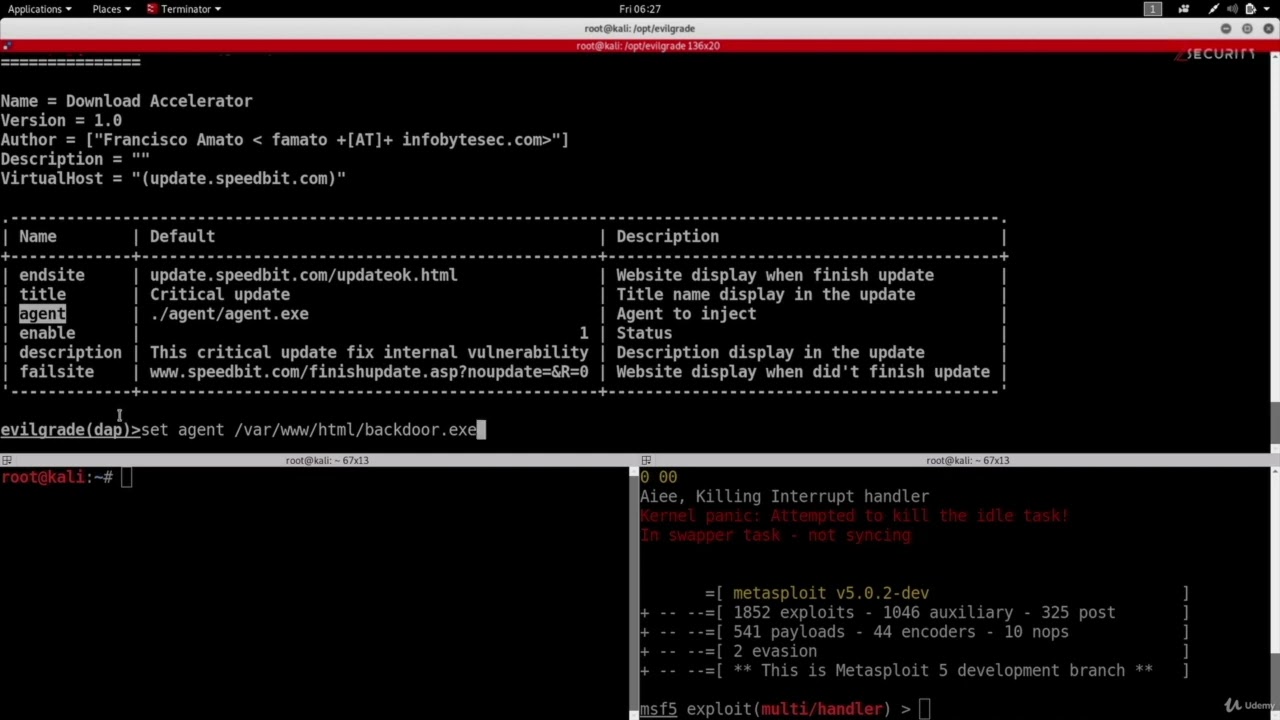The height and width of the screenshot is (720, 1280).
Task: Click the highlighted 'agent' option name
Action: coord(42,314)
